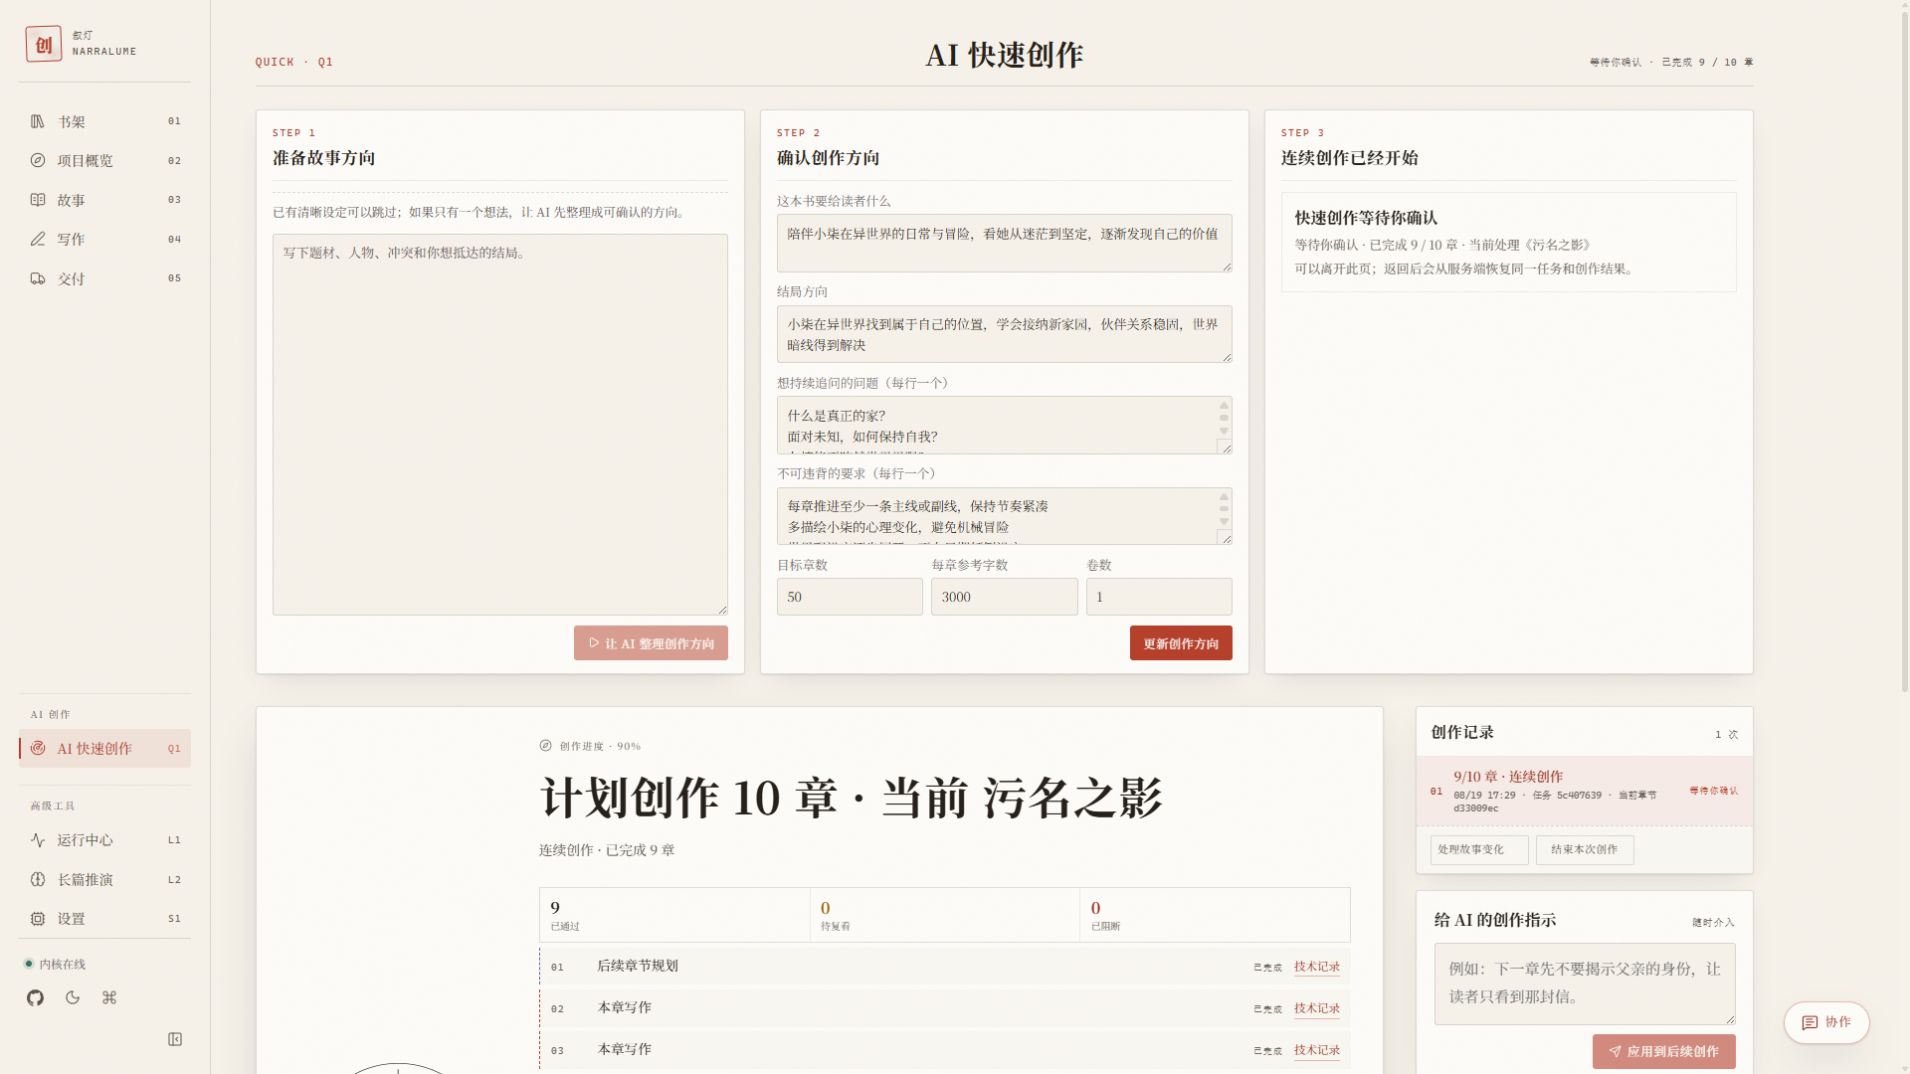
Task: Open 书架 in the sidebar
Action: click(105, 122)
